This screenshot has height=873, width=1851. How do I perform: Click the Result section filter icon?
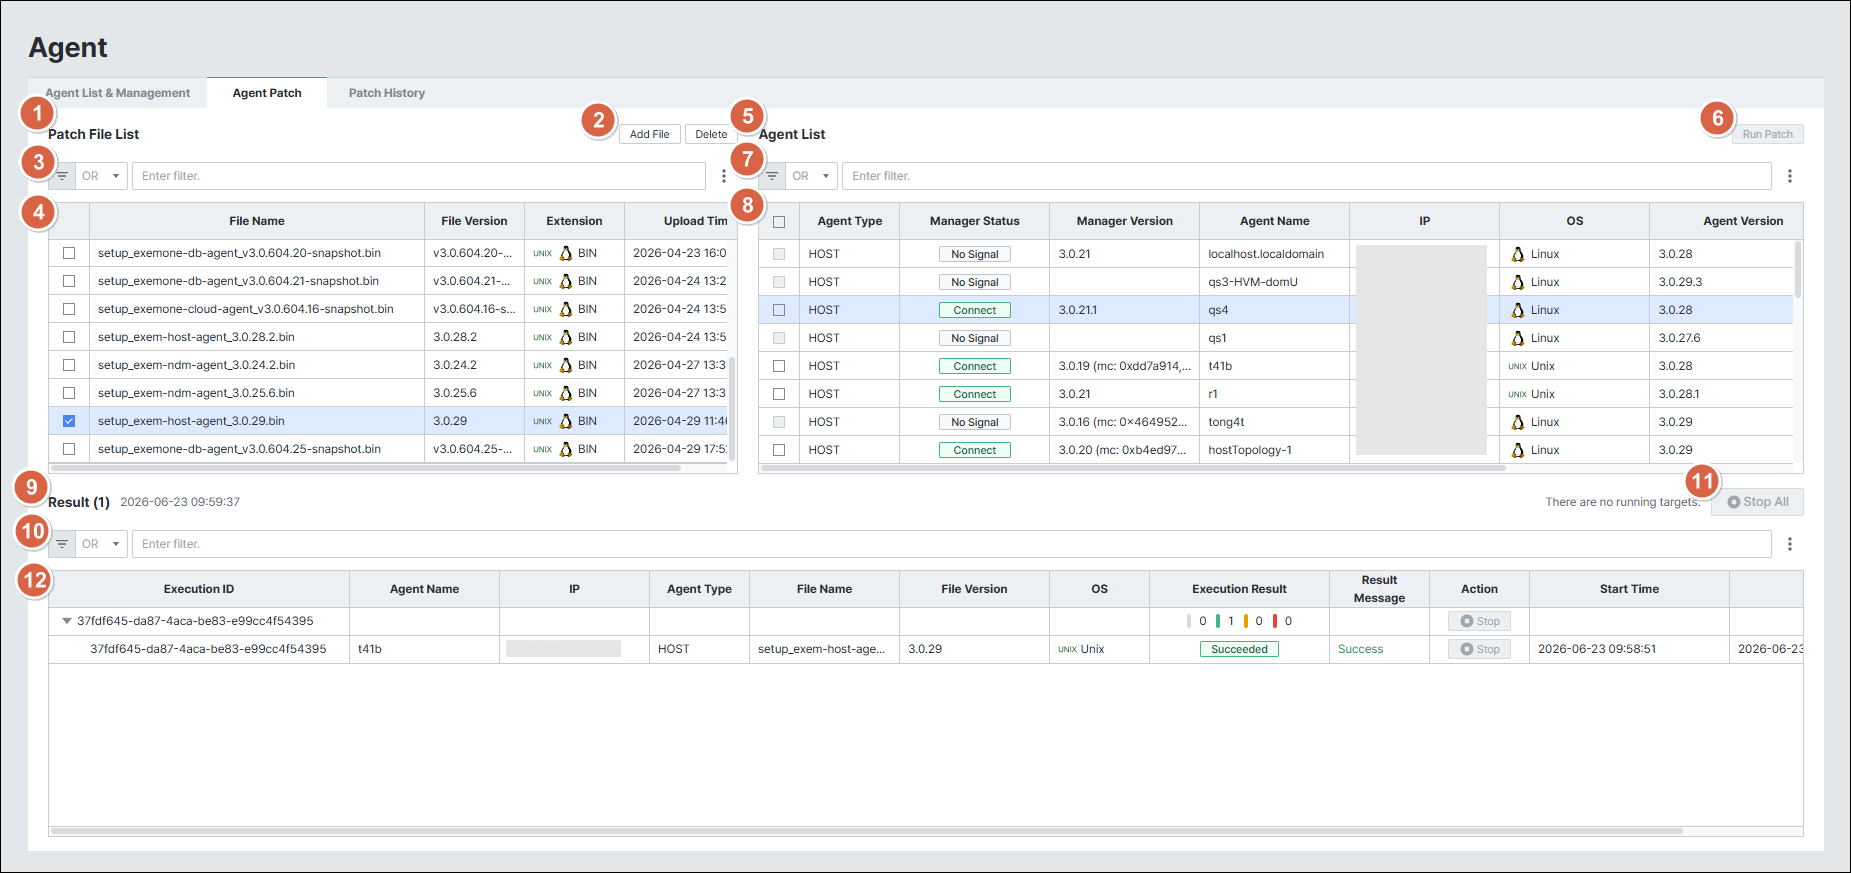62,544
